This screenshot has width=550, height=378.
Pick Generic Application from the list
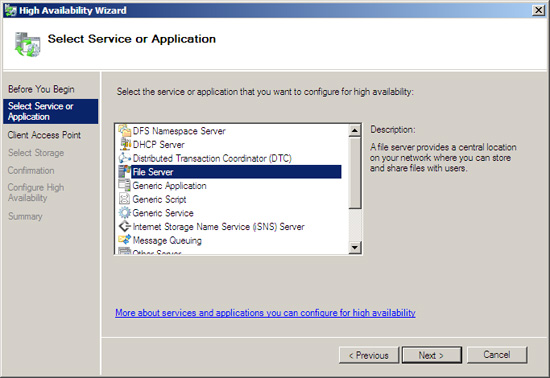click(169, 185)
